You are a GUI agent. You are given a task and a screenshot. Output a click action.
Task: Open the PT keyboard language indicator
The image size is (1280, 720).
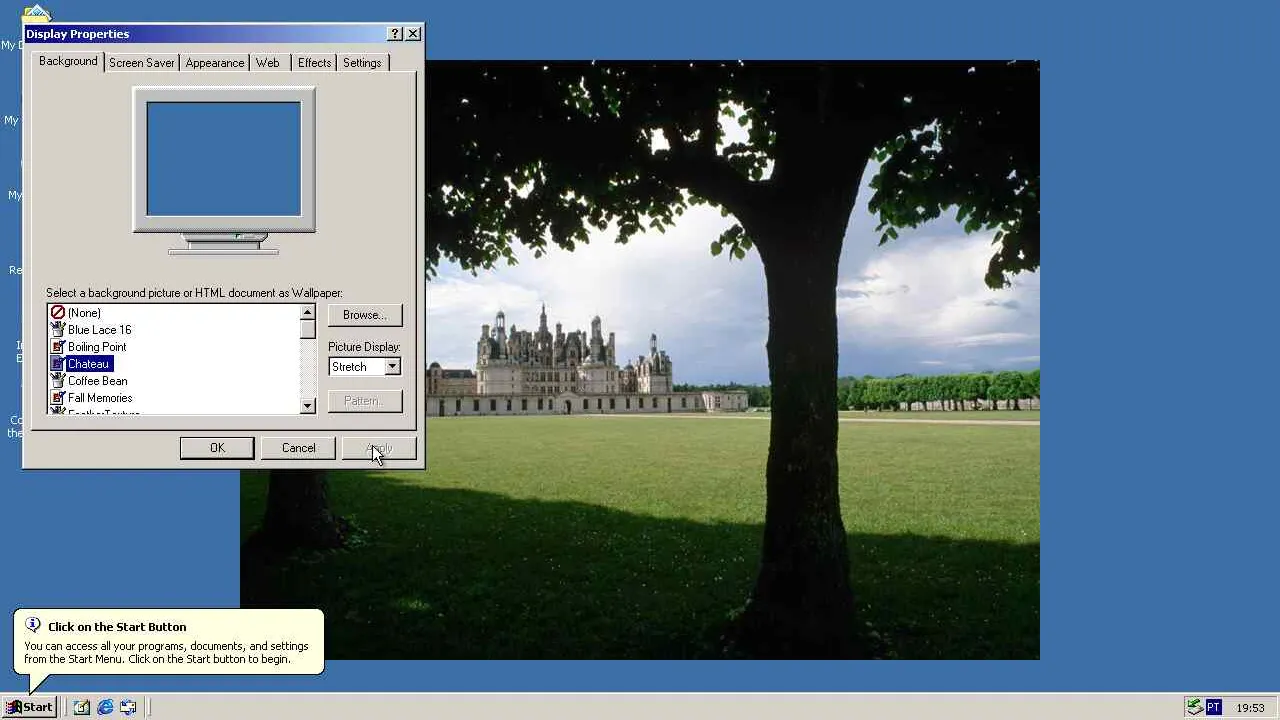click(x=1213, y=707)
